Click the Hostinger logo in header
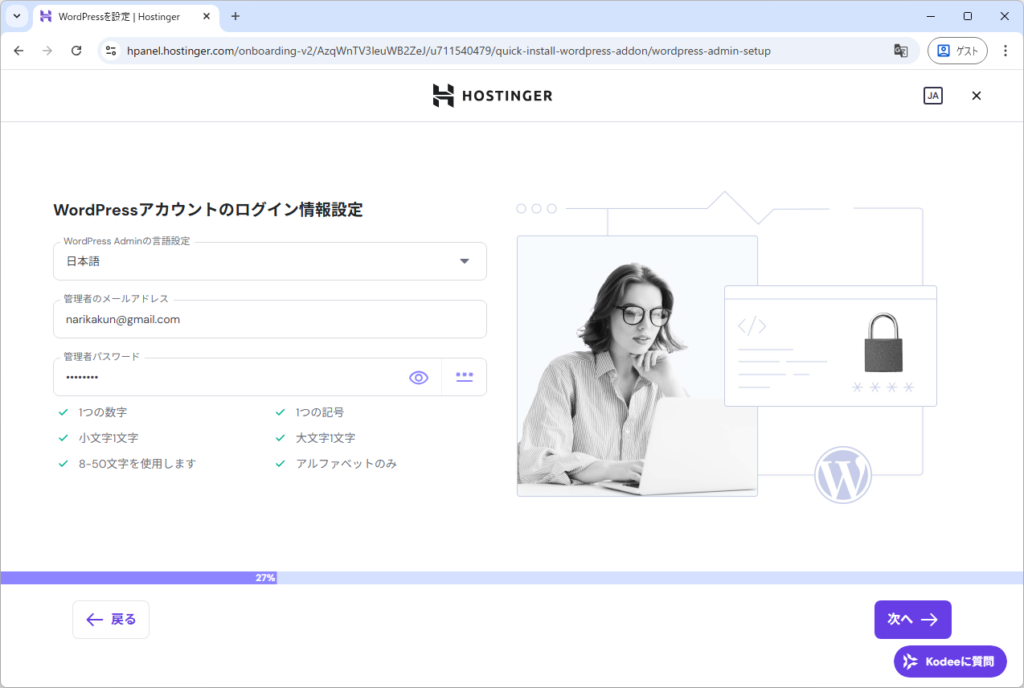The image size is (1024, 688). [492, 96]
